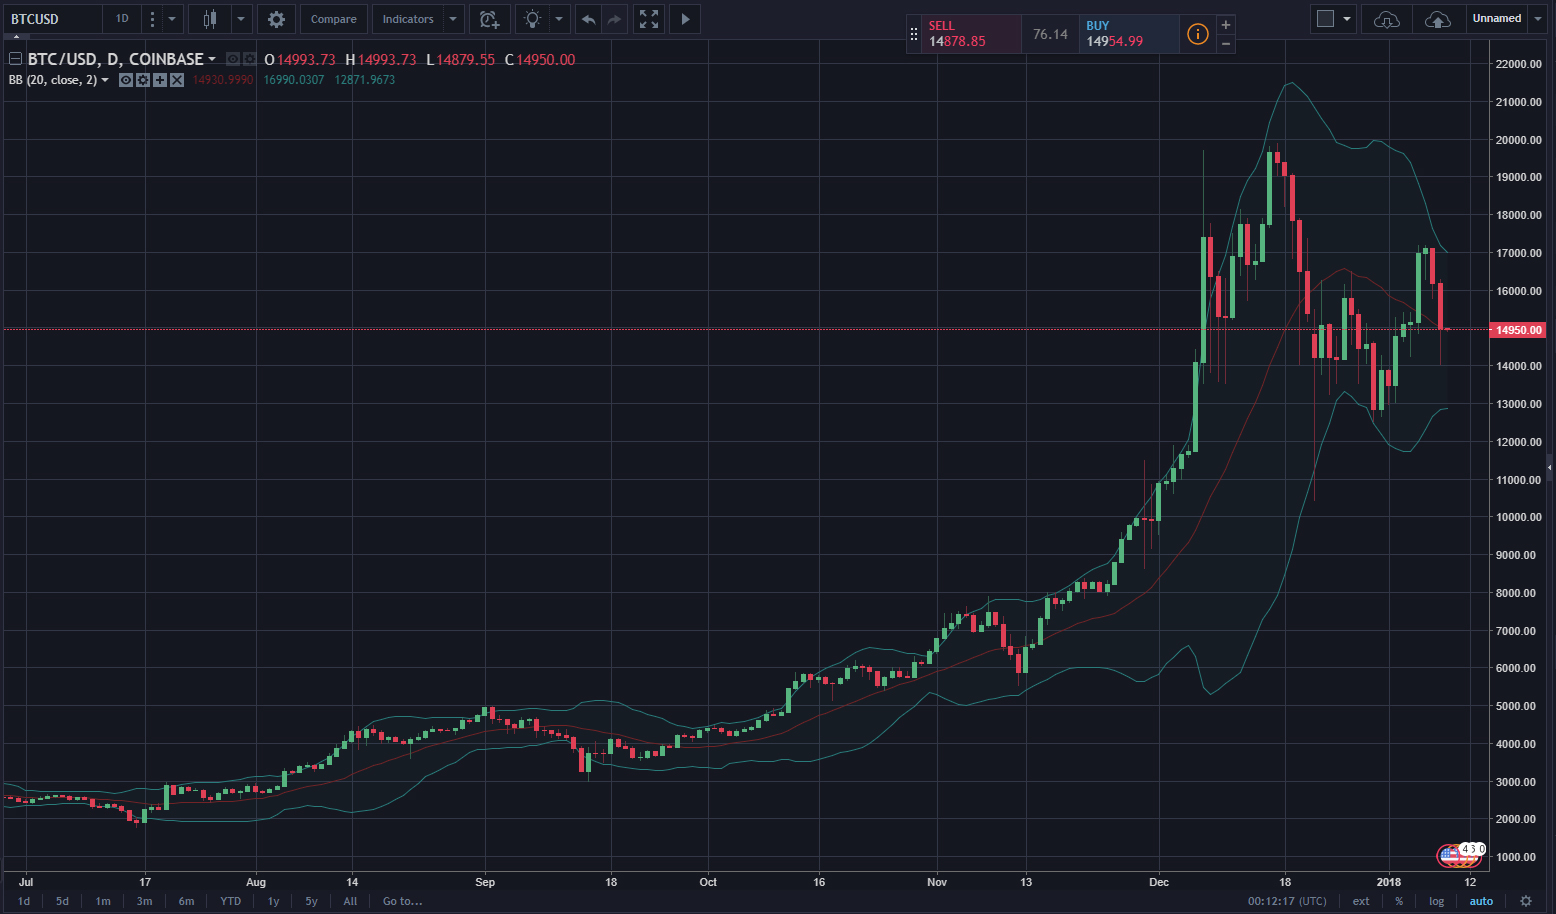Open the layout selector square dropdown

click(1334, 19)
